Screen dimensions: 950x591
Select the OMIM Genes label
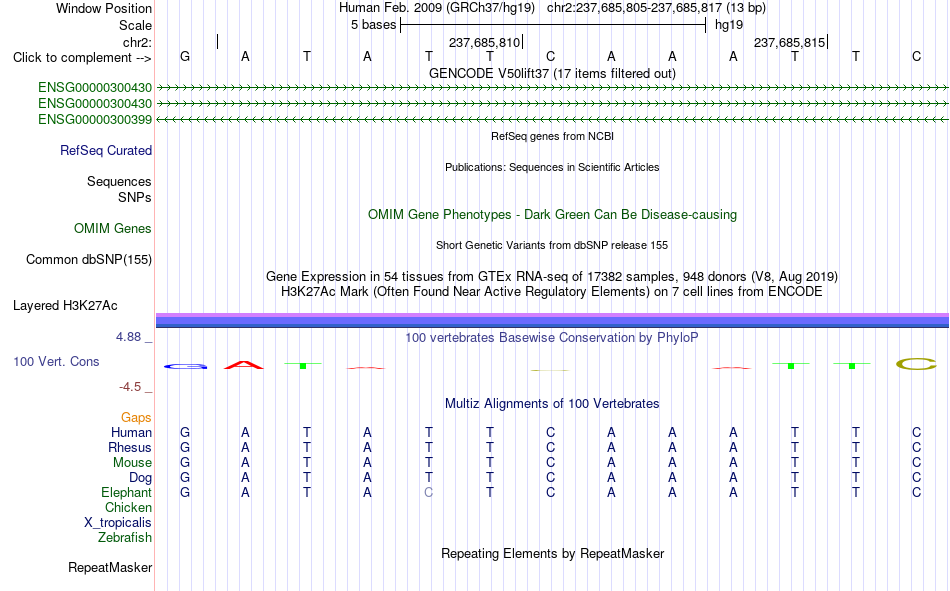pyautogui.click(x=112, y=229)
